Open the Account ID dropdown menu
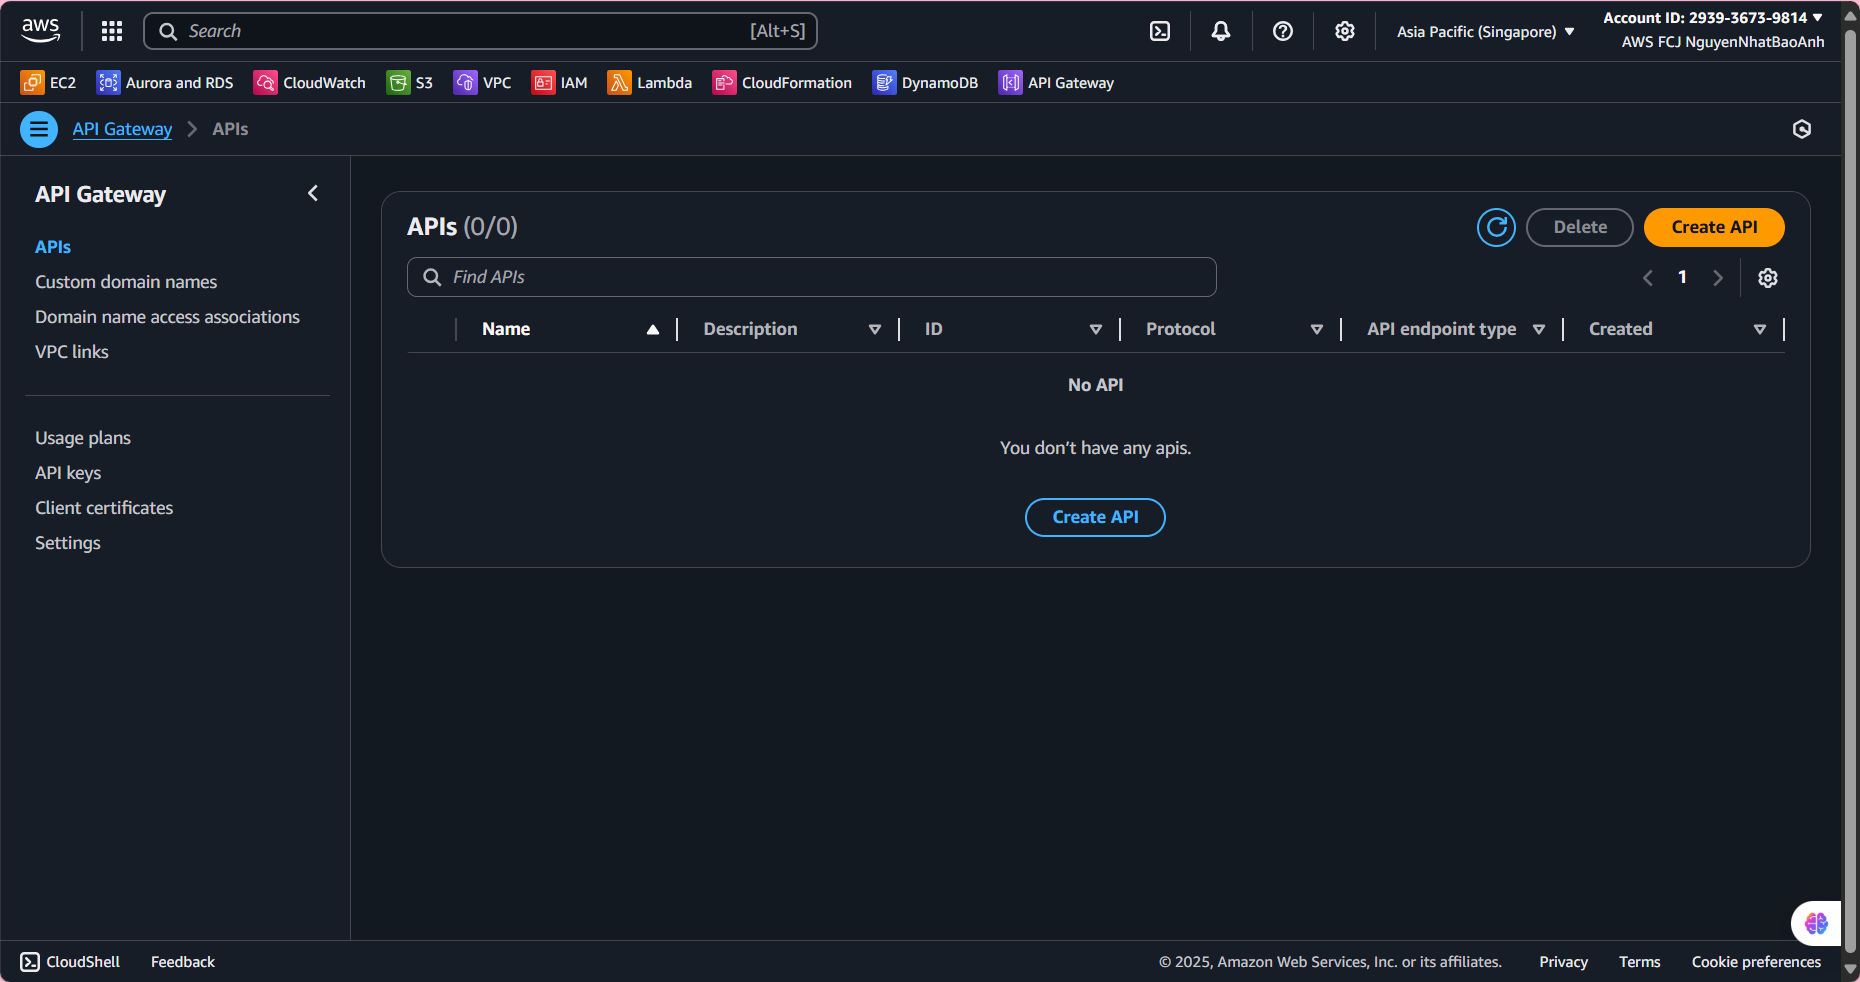Viewport: 1860px width, 982px height. click(1712, 18)
